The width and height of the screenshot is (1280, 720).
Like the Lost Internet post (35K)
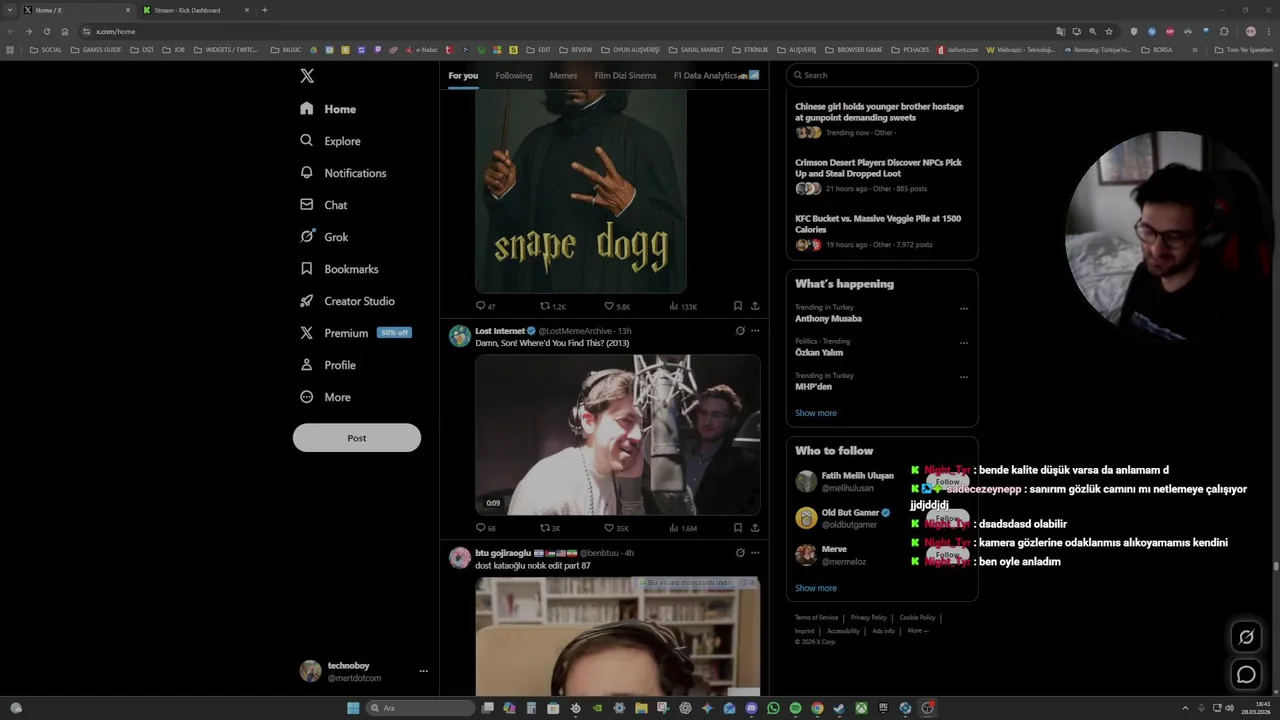616,528
